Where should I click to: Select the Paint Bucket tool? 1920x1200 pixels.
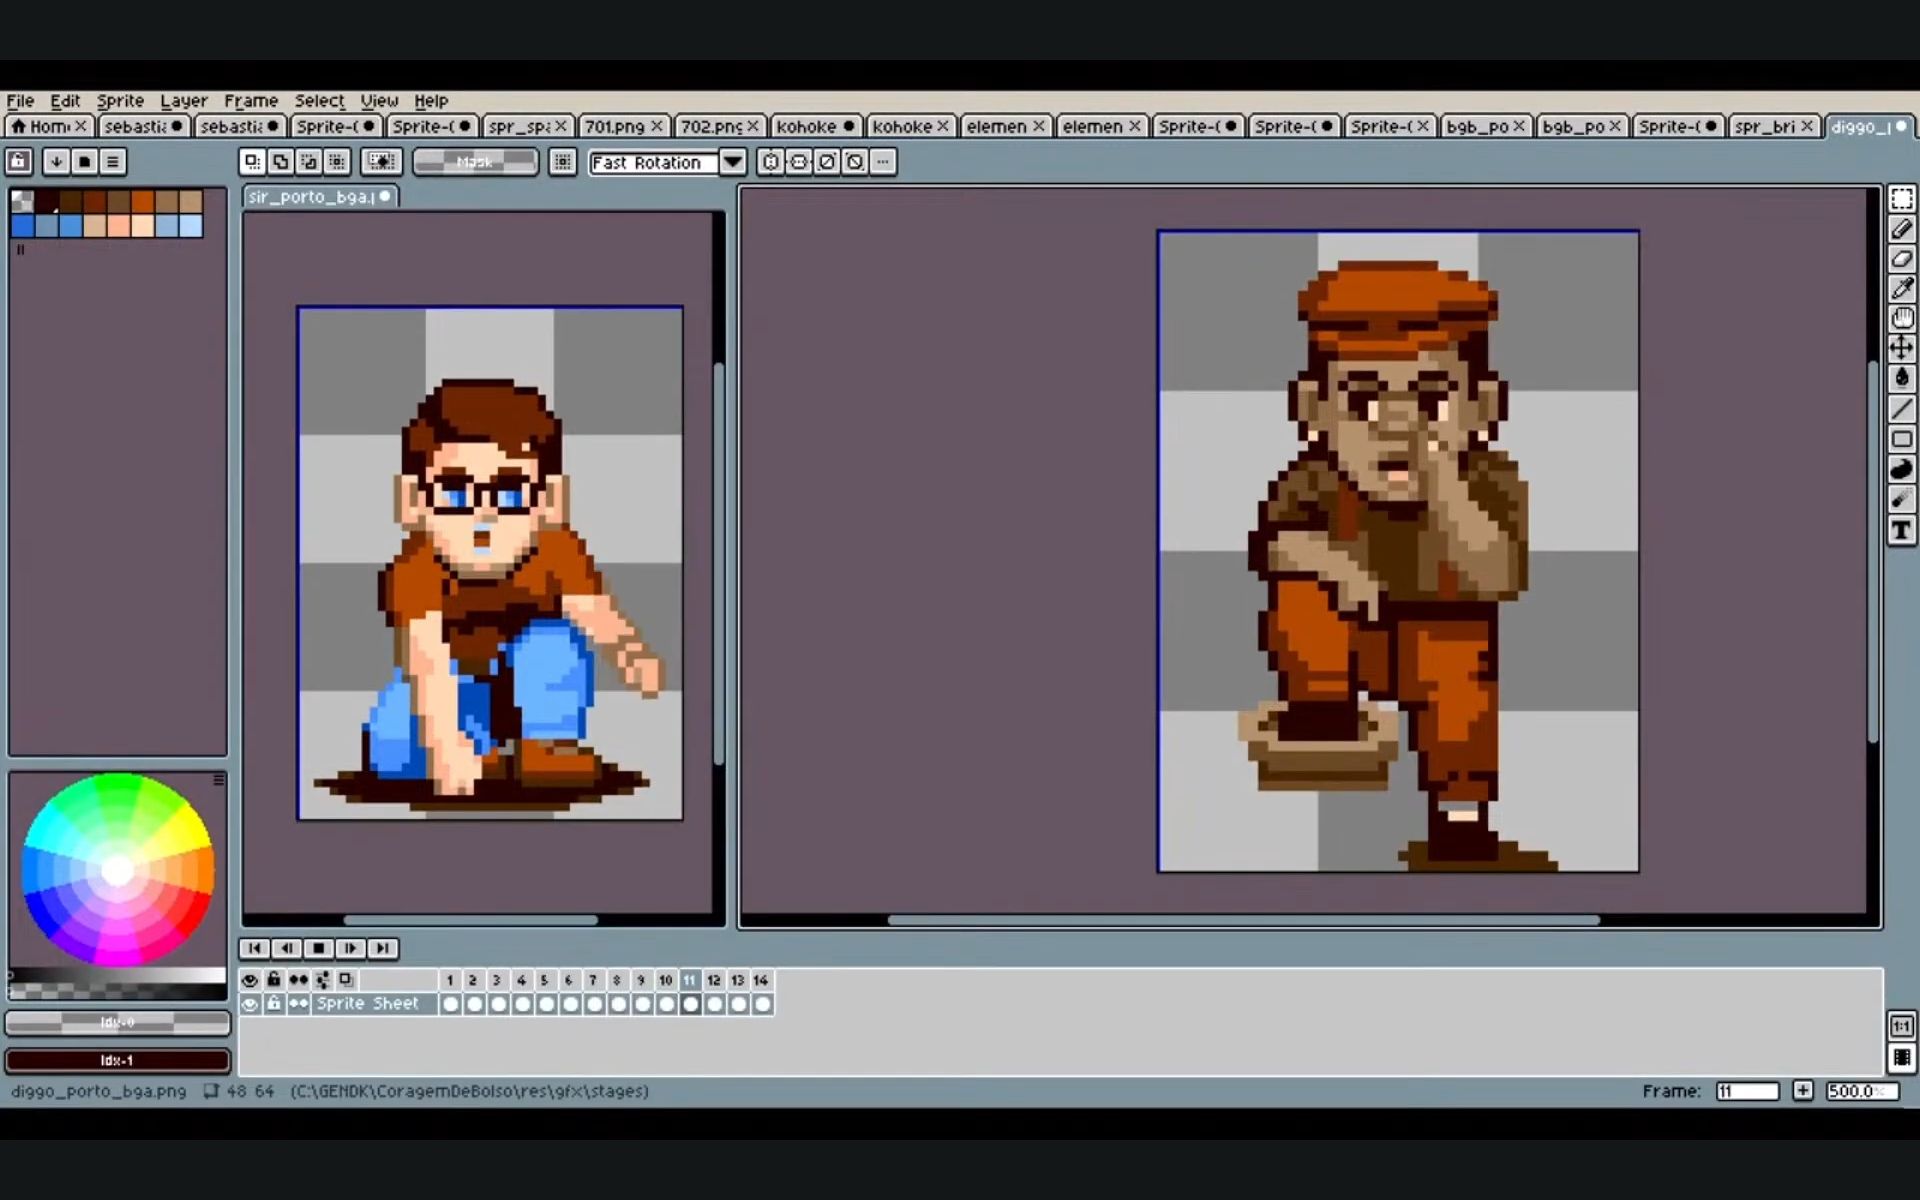(1901, 378)
